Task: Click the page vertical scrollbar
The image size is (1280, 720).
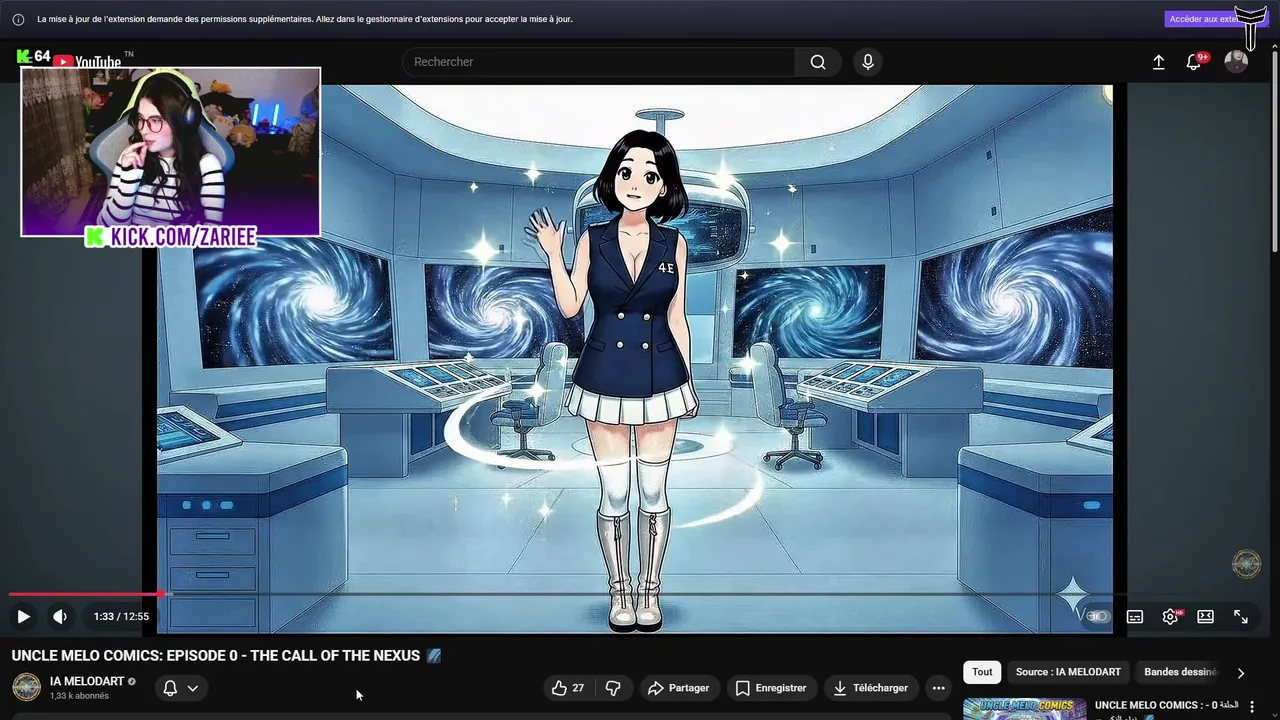Action: [1274, 150]
